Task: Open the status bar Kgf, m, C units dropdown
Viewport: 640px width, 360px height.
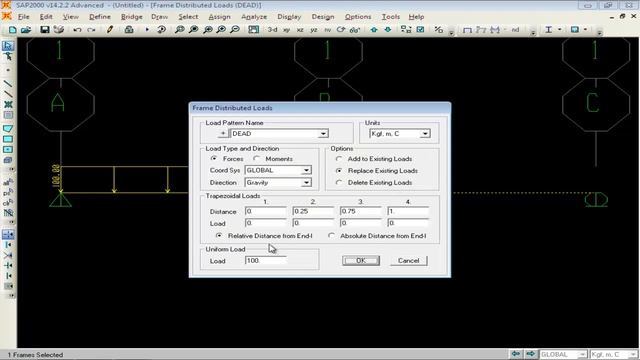Action: [632, 354]
